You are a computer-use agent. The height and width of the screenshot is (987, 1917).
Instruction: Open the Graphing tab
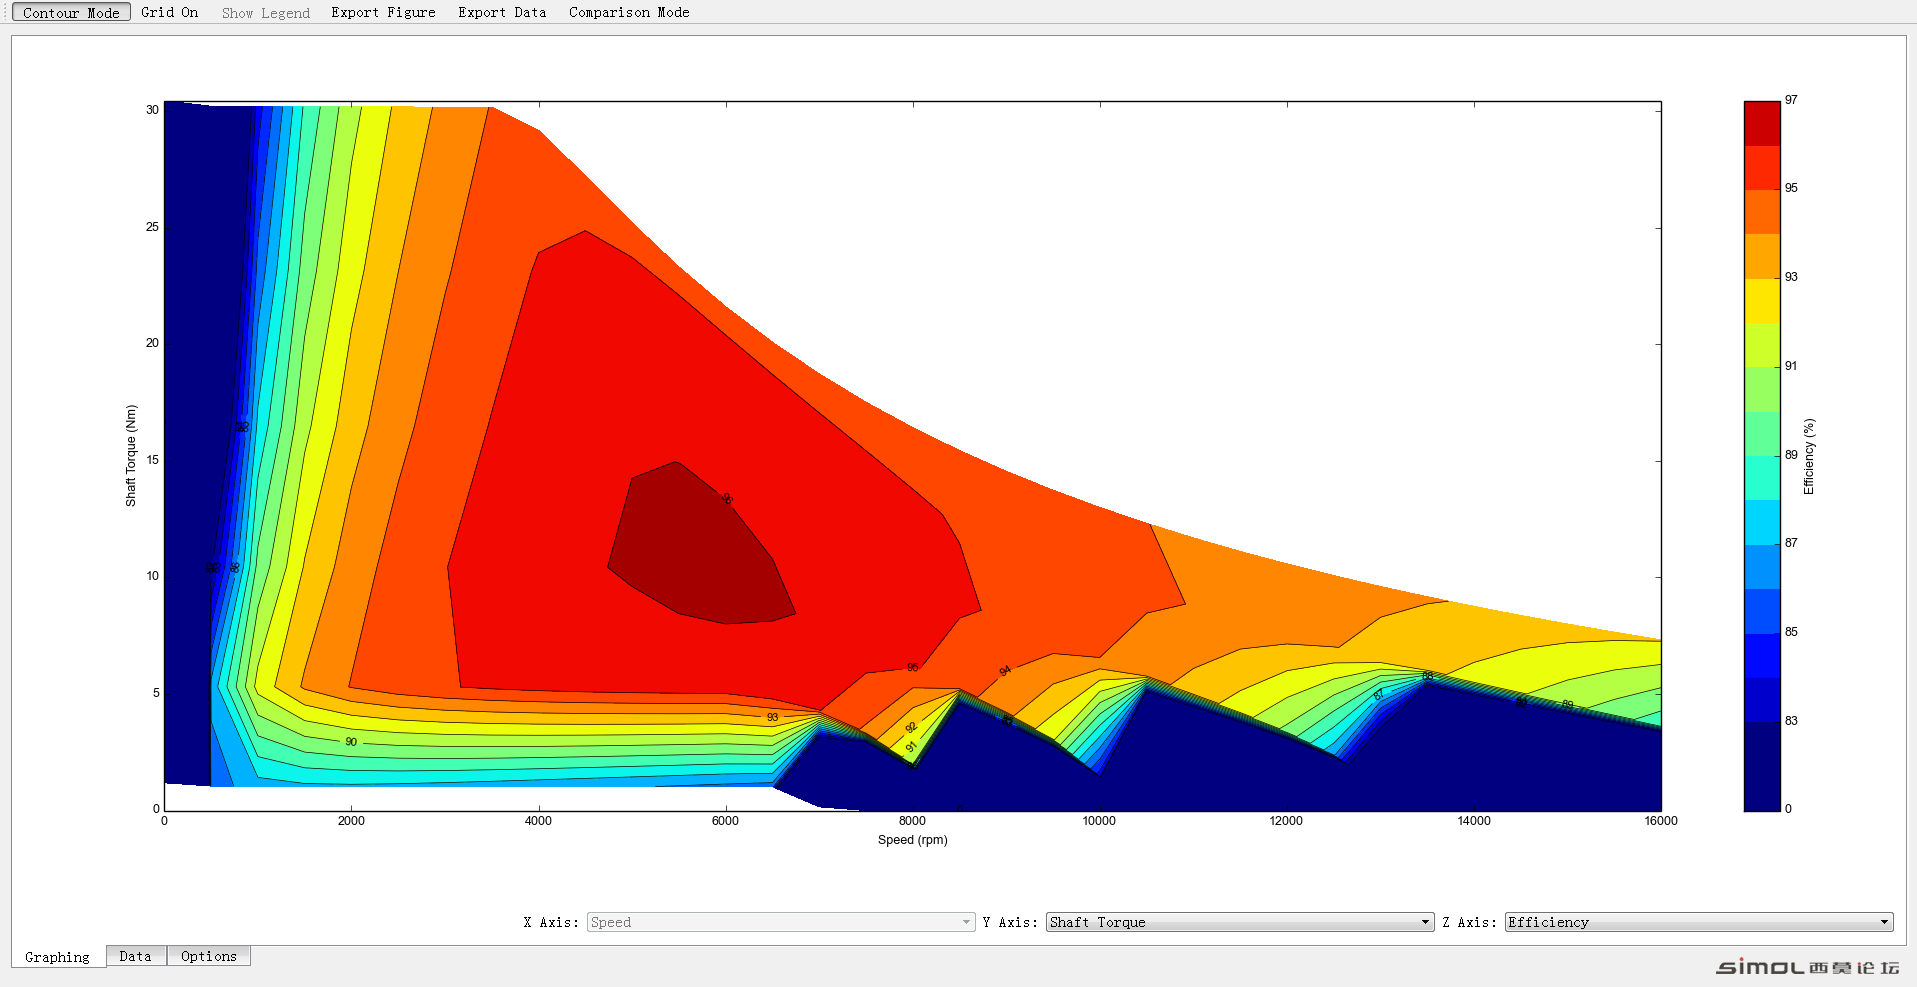tap(57, 957)
